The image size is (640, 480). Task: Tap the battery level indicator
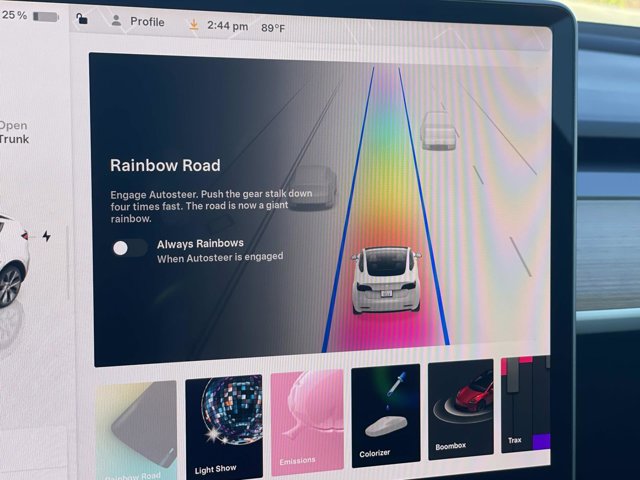46,16
